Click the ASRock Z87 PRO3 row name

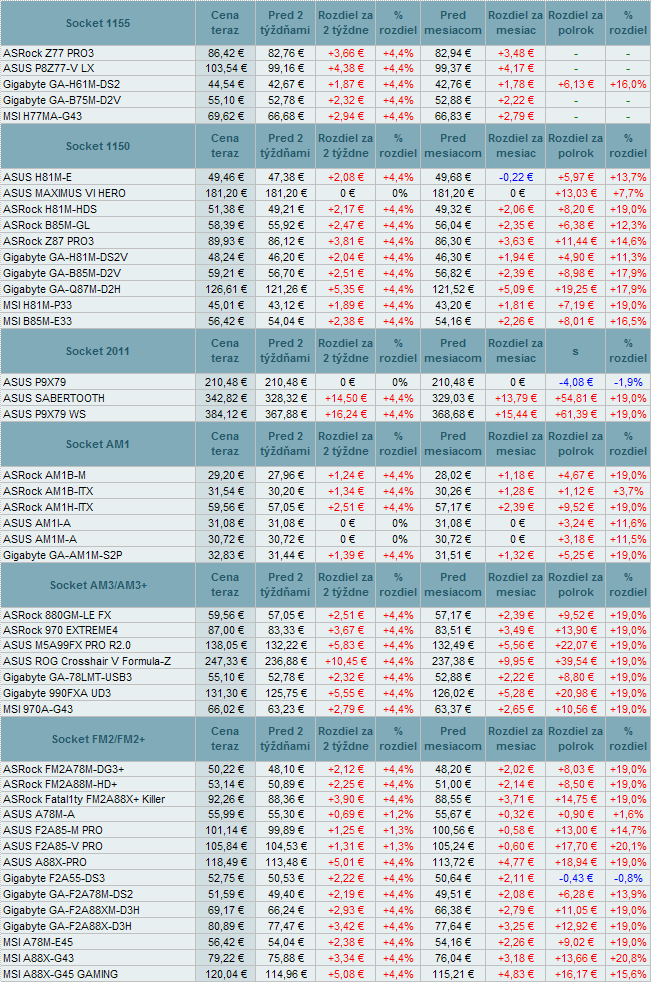tap(48, 241)
